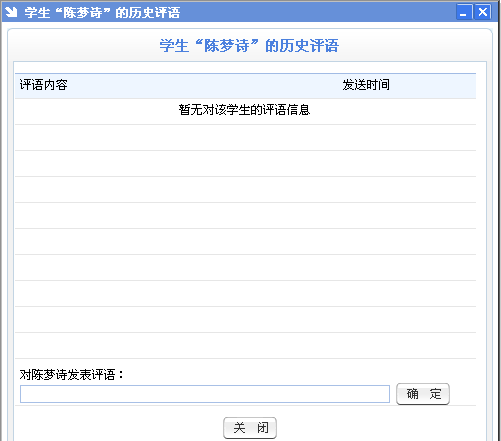501x441 pixels.
Task: Click the 对陈梦诗发表评语 label
Action: click(71, 375)
